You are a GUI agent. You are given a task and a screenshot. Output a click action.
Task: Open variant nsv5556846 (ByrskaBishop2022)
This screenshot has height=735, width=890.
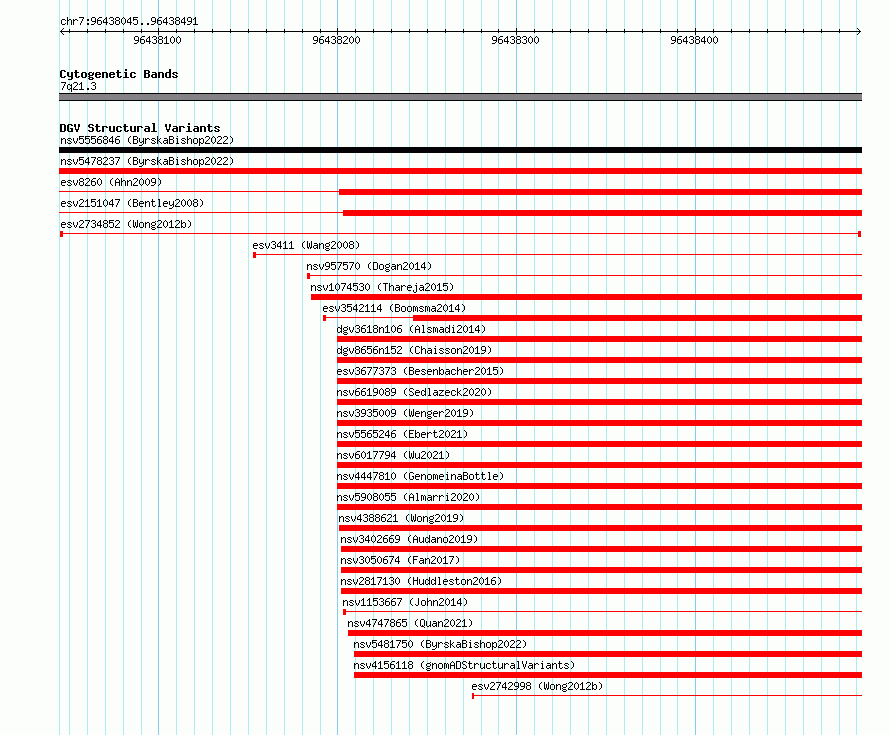(x=147, y=140)
